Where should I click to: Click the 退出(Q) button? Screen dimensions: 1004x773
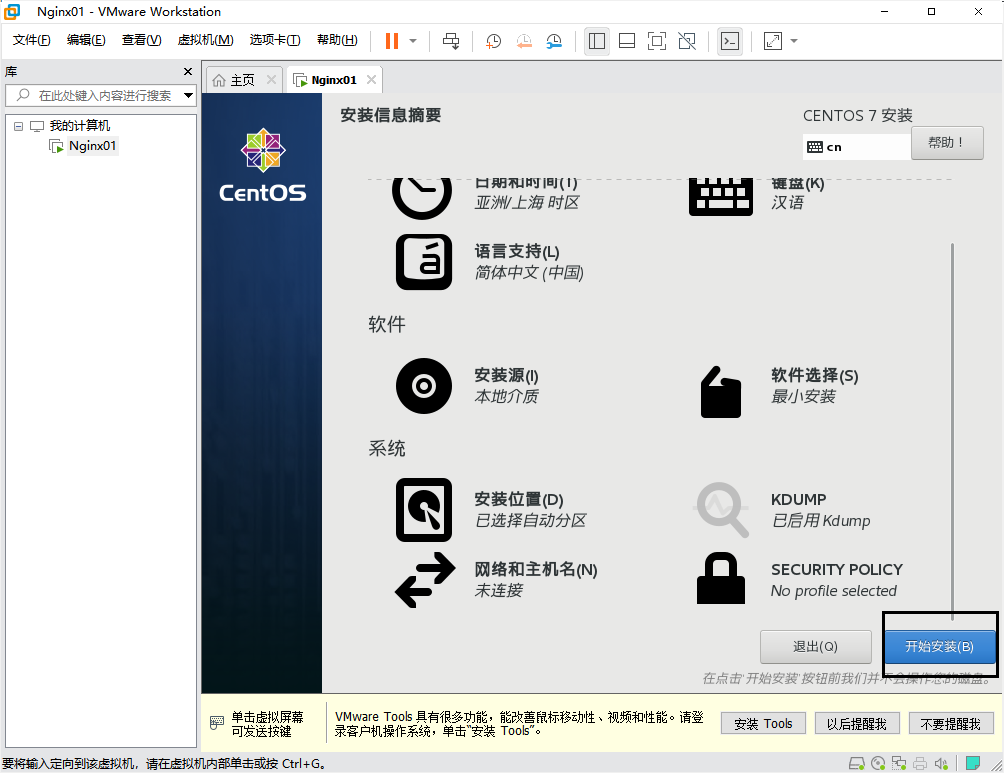click(815, 647)
